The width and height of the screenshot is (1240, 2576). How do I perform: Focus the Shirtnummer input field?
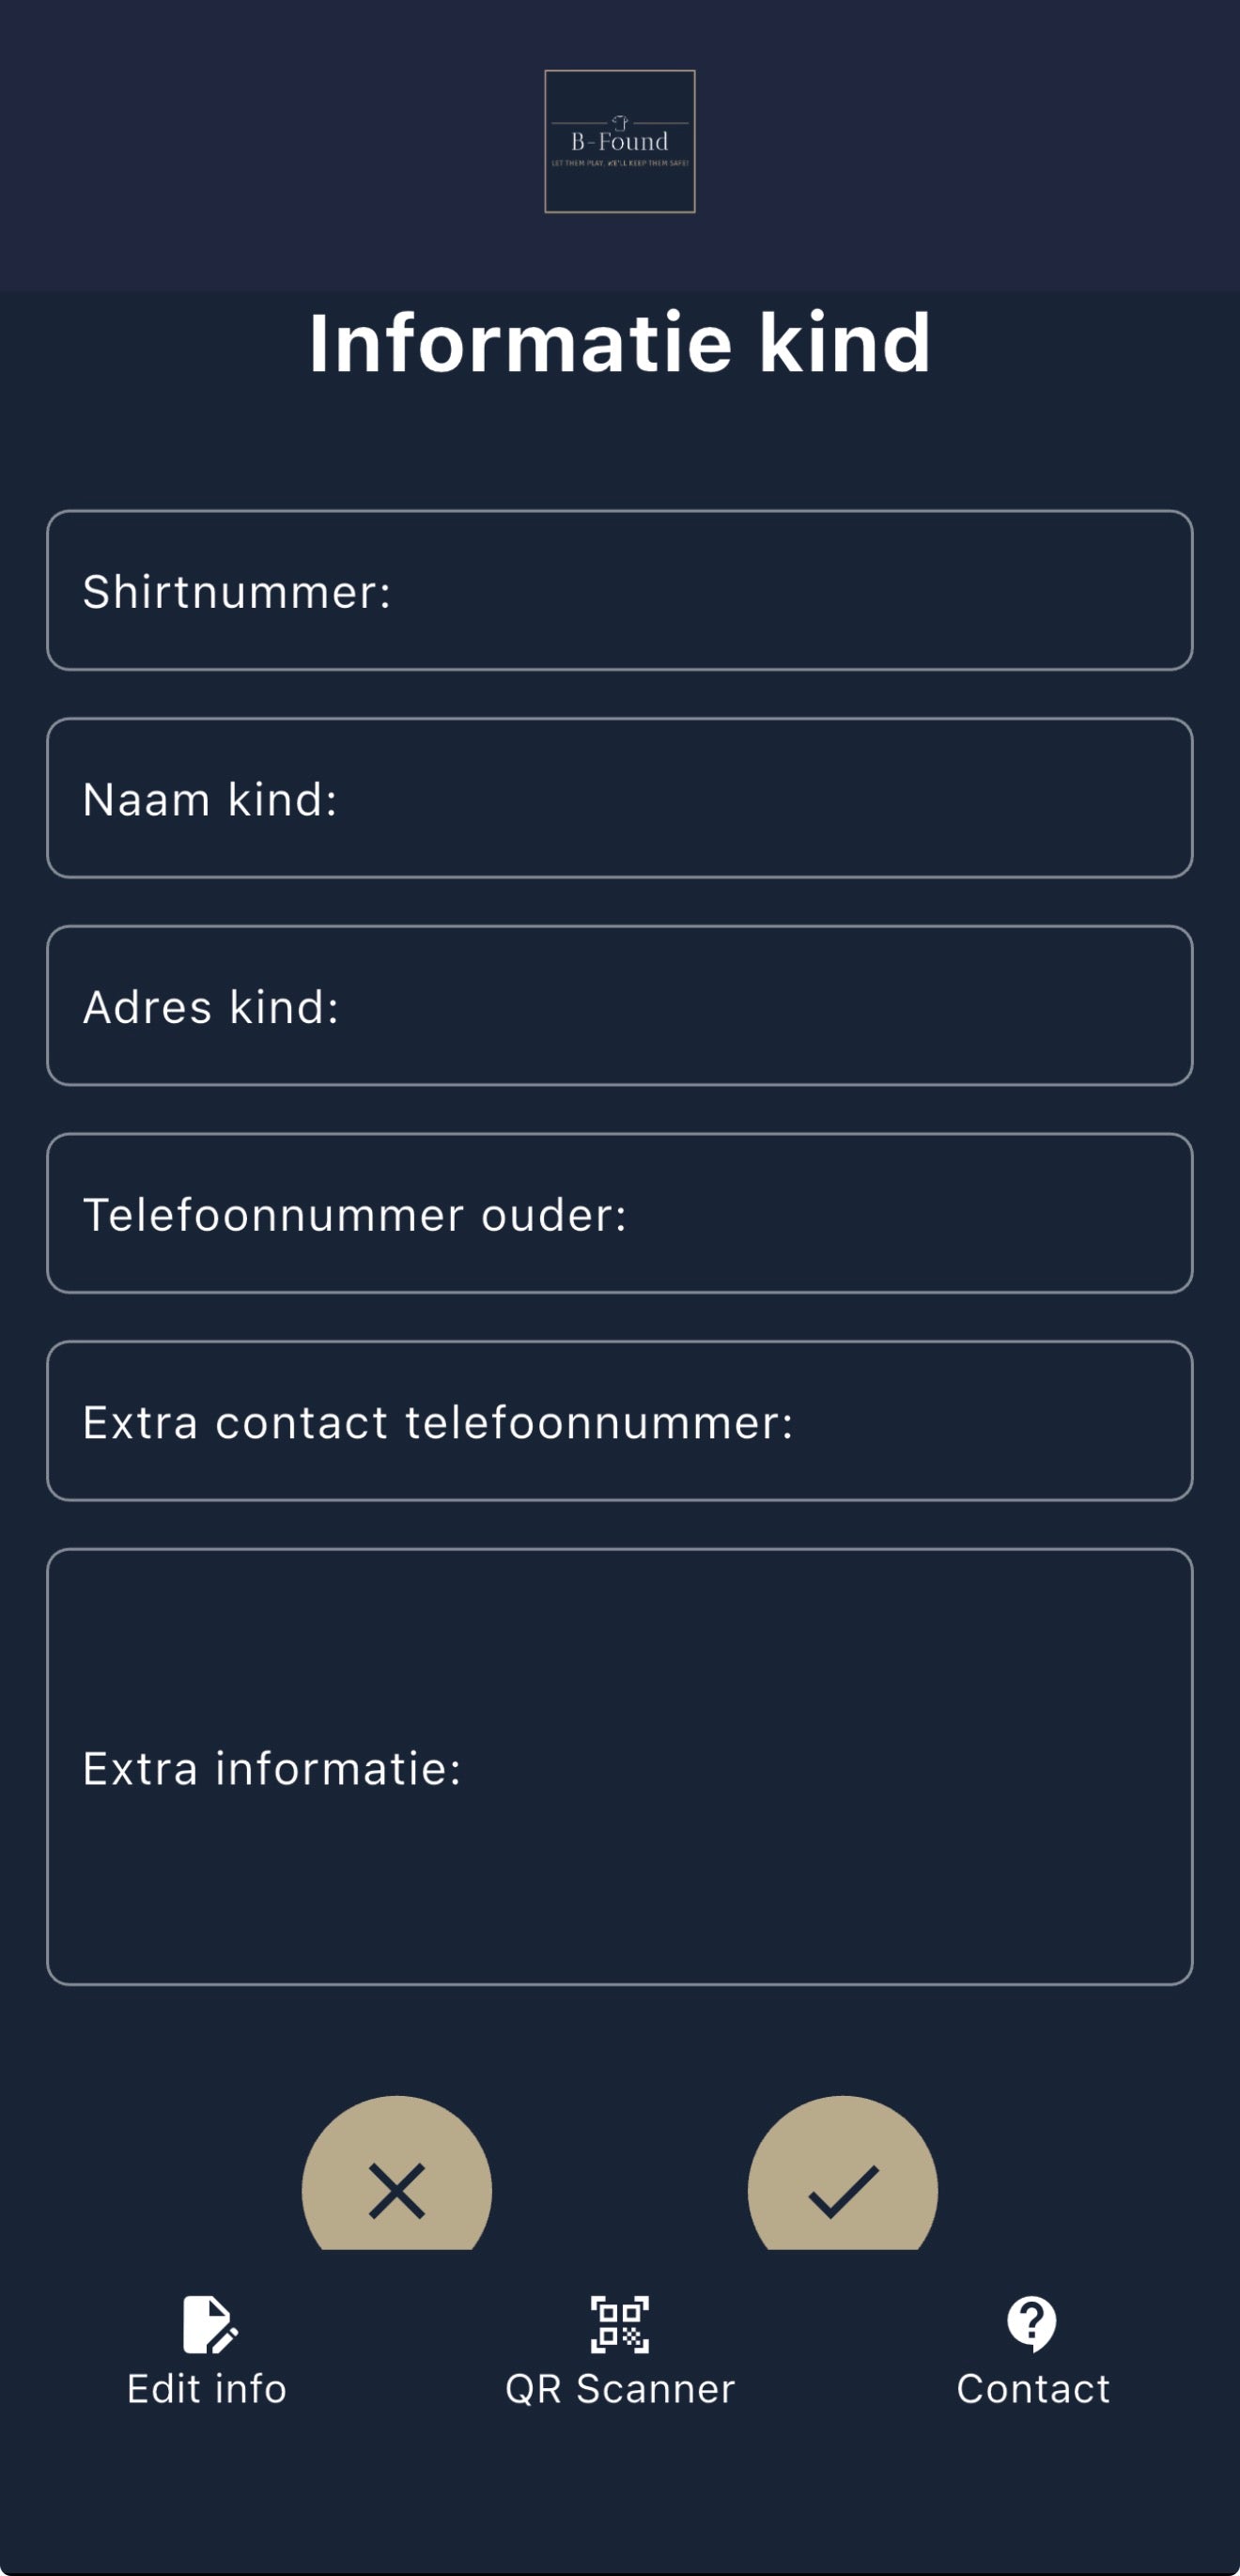(x=620, y=590)
